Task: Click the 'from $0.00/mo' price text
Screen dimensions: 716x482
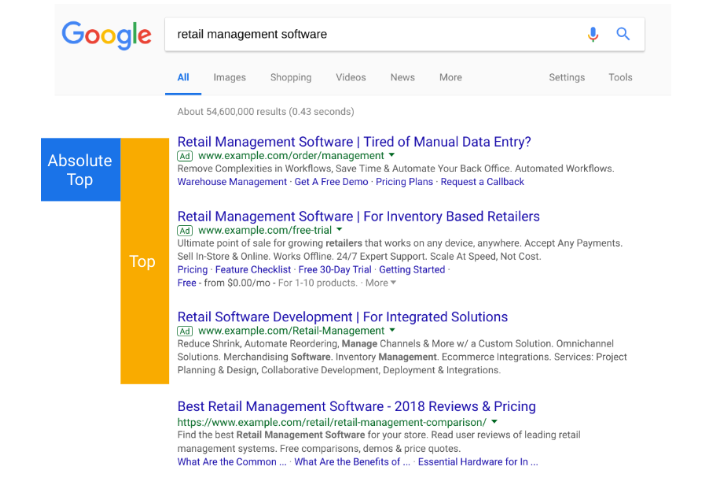Action: point(237,283)
